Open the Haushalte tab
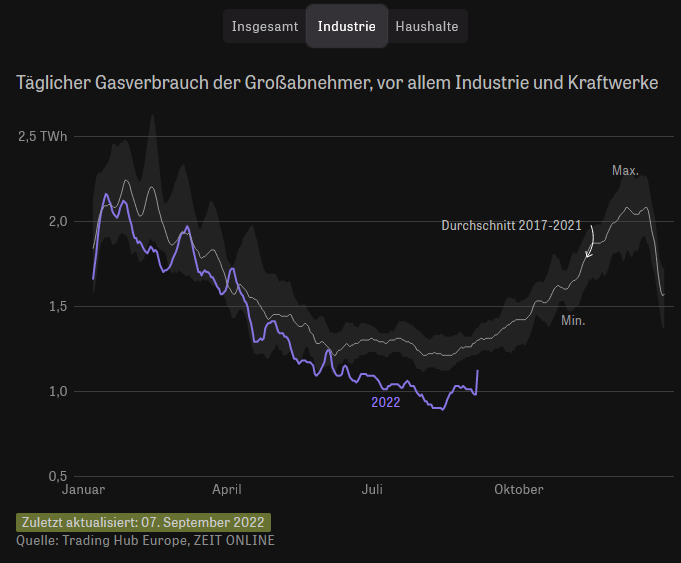Image resolution: width=681 pixels, height=563 pixels. click(427, 26)
